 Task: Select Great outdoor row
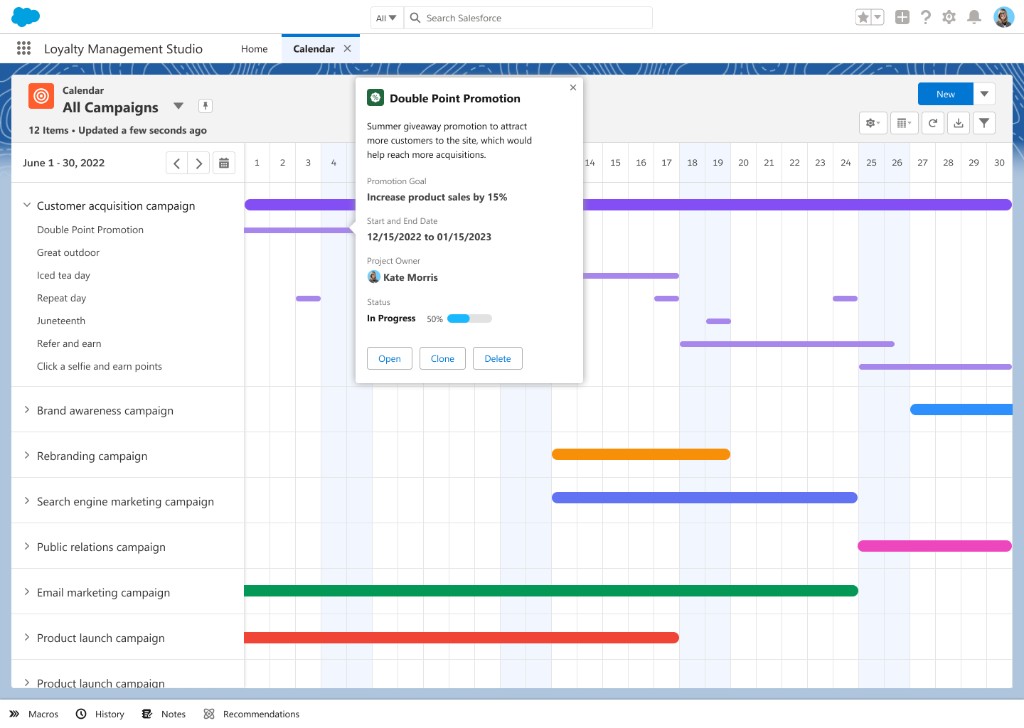click(x=68, y=253)
